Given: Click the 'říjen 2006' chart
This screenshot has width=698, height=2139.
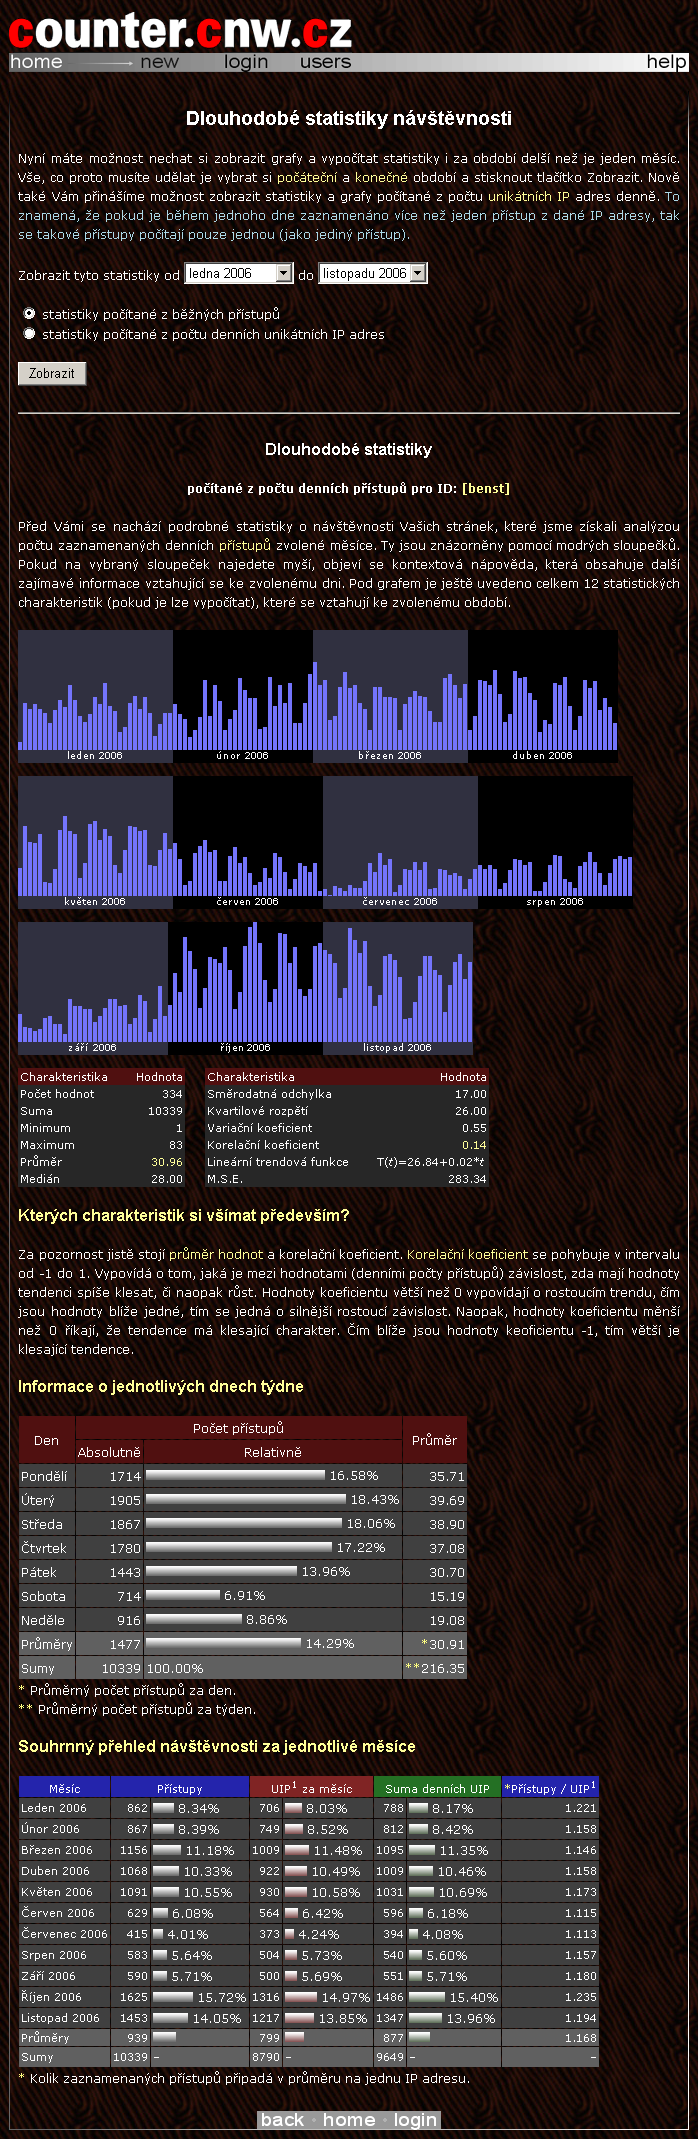Looking at the screenshot, I should coord(245,988).
